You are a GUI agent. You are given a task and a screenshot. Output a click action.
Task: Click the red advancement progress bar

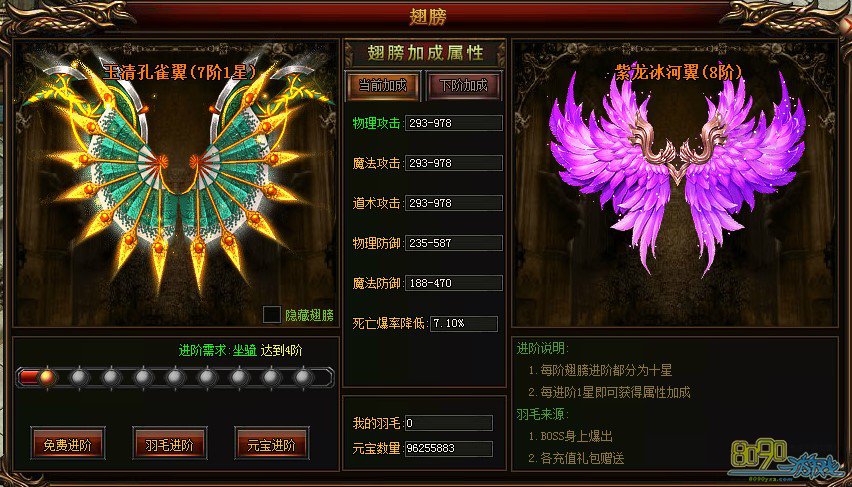point(175,377)
